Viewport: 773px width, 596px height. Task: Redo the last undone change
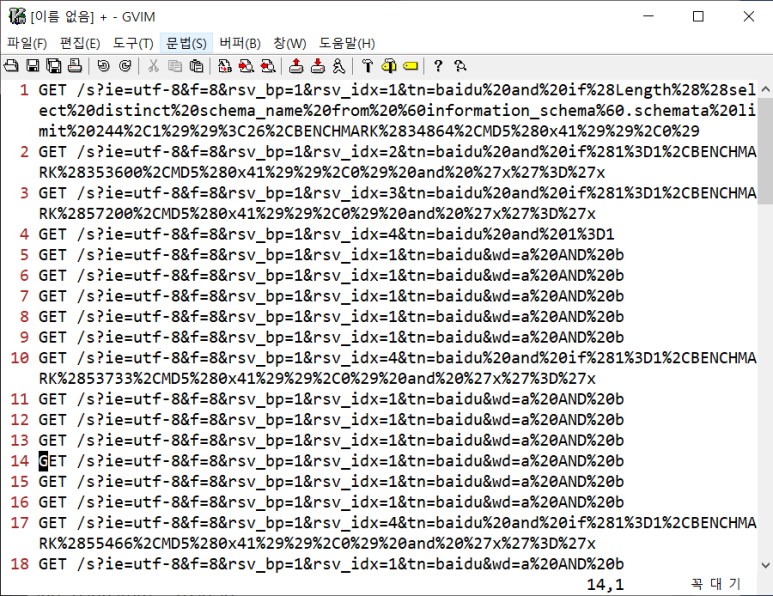(x=125, y=66)
